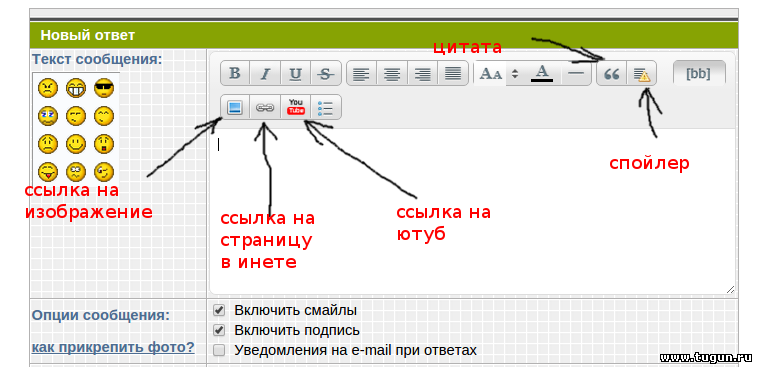Toggle bold formatting button
757x367 pixels.
(x=235, y=73)
